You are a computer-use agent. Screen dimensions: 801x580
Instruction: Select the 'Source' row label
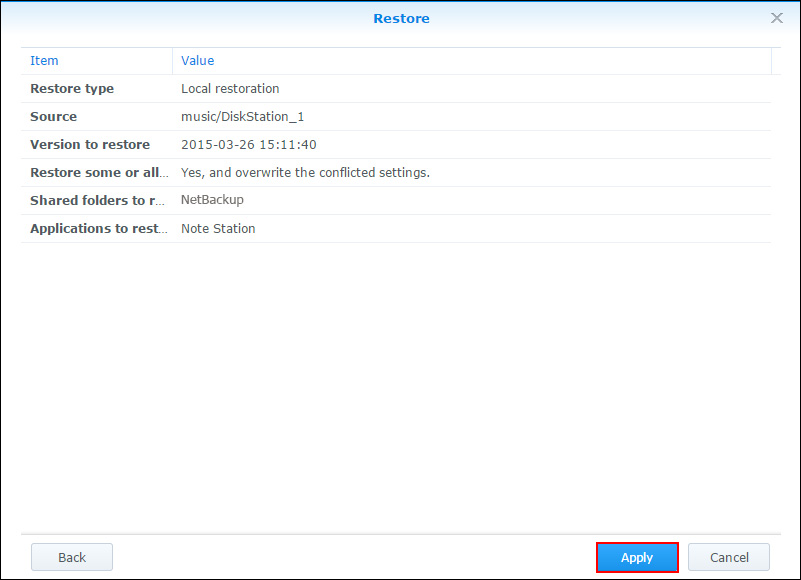pos(54,117)
